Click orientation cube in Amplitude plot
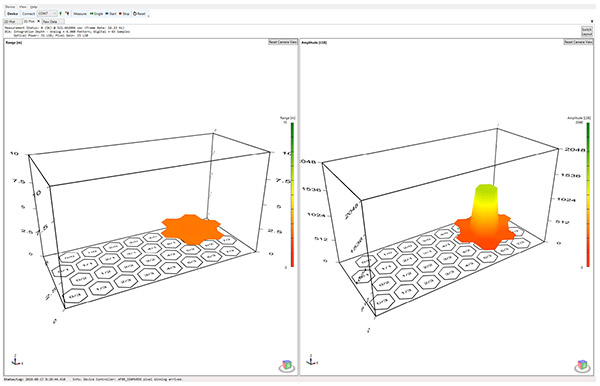Viewport: 600px width, 386px height. point(582,365)
